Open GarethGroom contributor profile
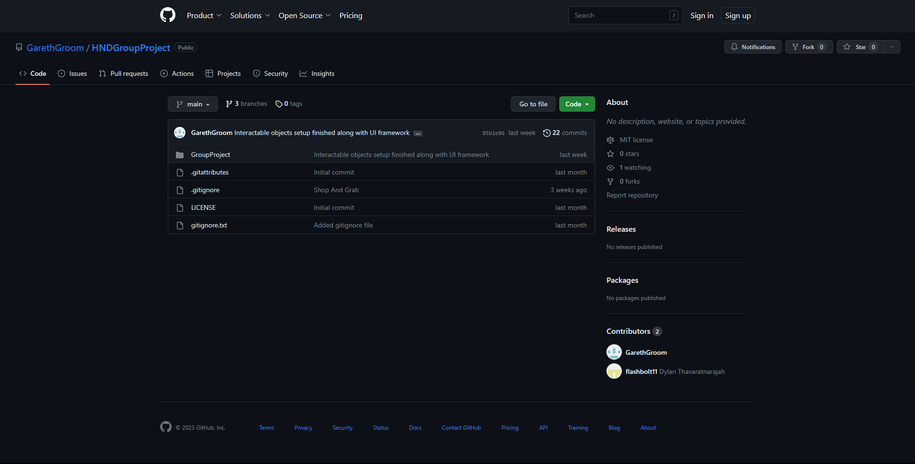Screen dimensions: 915x464 (x=646, y=353)
